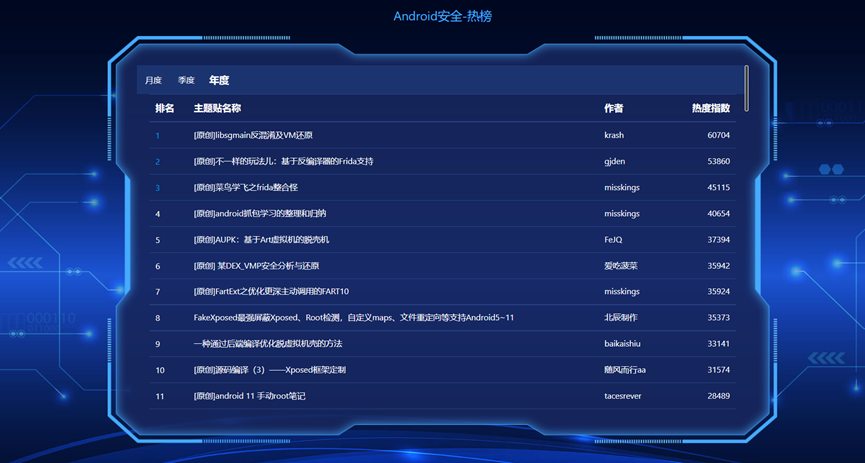The image size is (865, 463).
Task: Open post libsgmain反混淆及VM还原
Action: click(x=253, y=135)
